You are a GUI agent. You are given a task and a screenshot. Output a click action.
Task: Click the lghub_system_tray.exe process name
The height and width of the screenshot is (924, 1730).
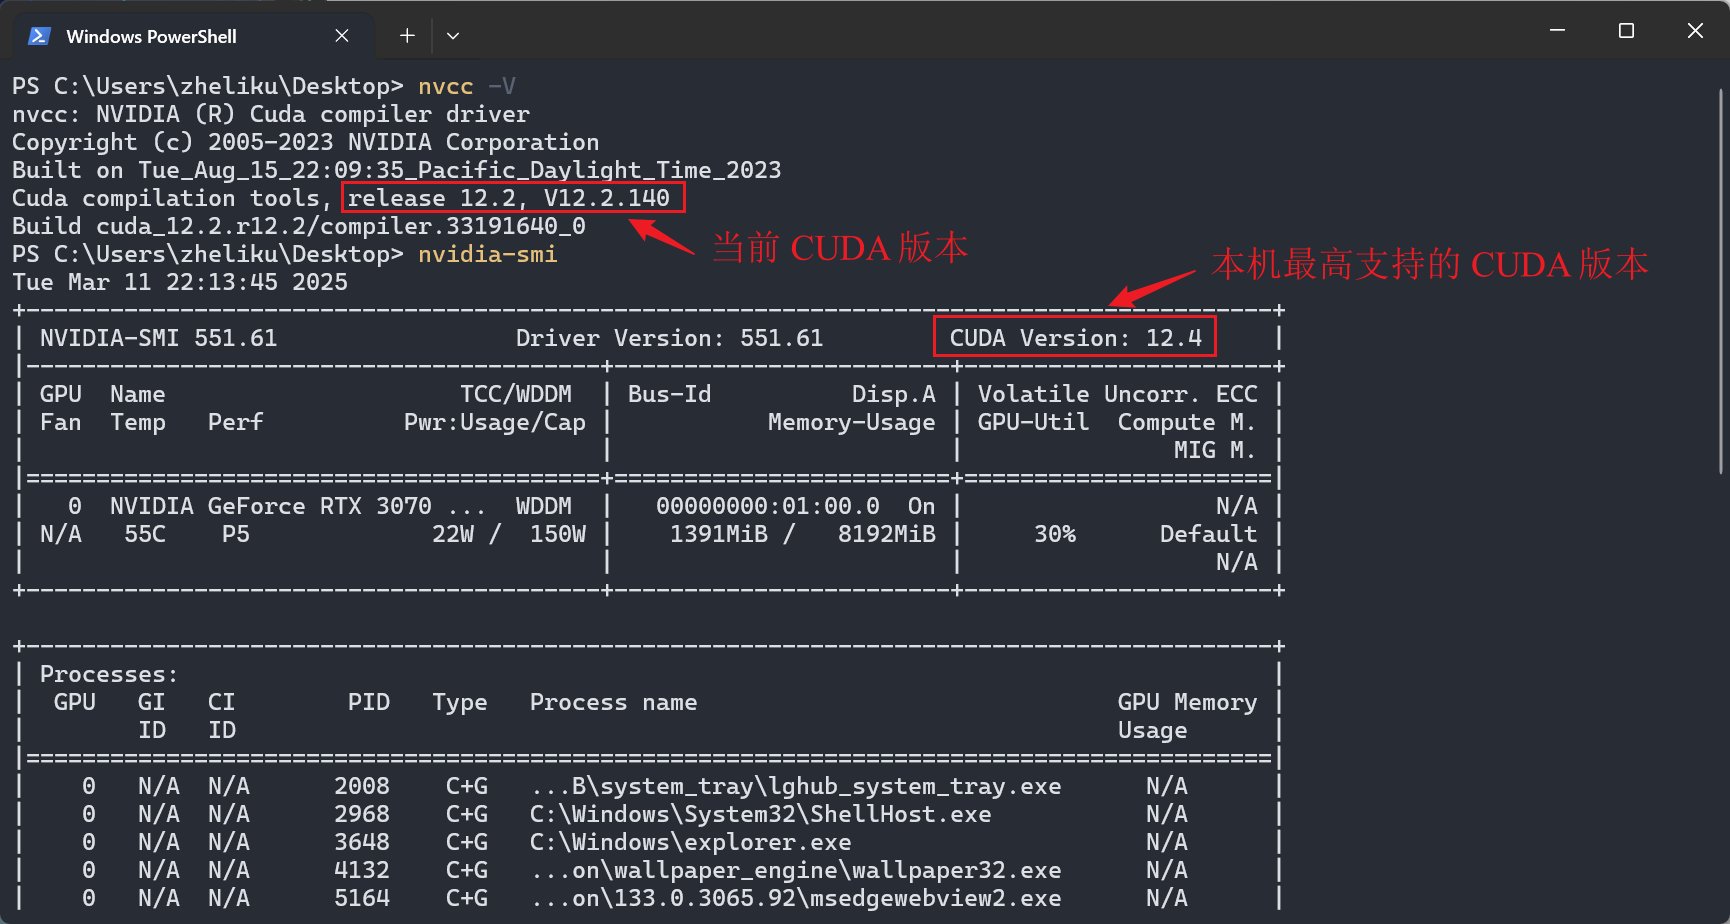[796, 786]
